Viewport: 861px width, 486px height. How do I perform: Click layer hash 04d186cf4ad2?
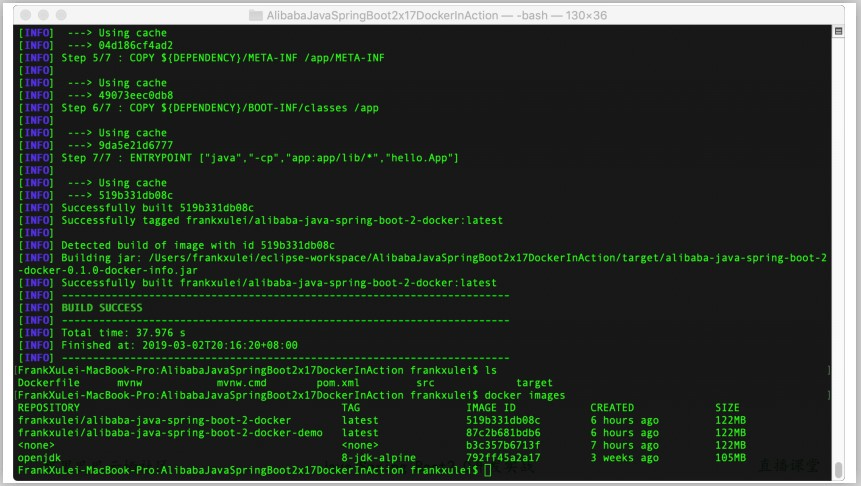pyautogui.click(x=136, y=45)
